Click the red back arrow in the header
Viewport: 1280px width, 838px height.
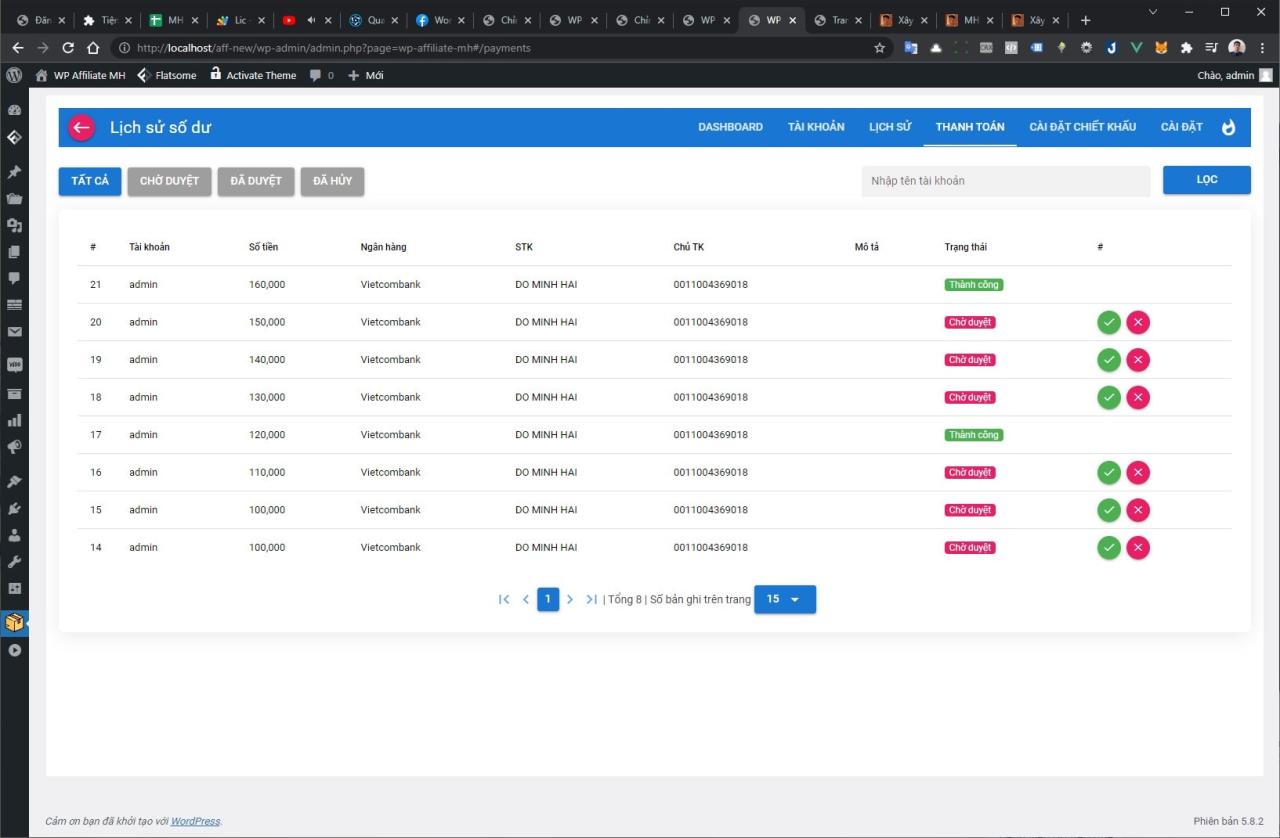point(81,127)
